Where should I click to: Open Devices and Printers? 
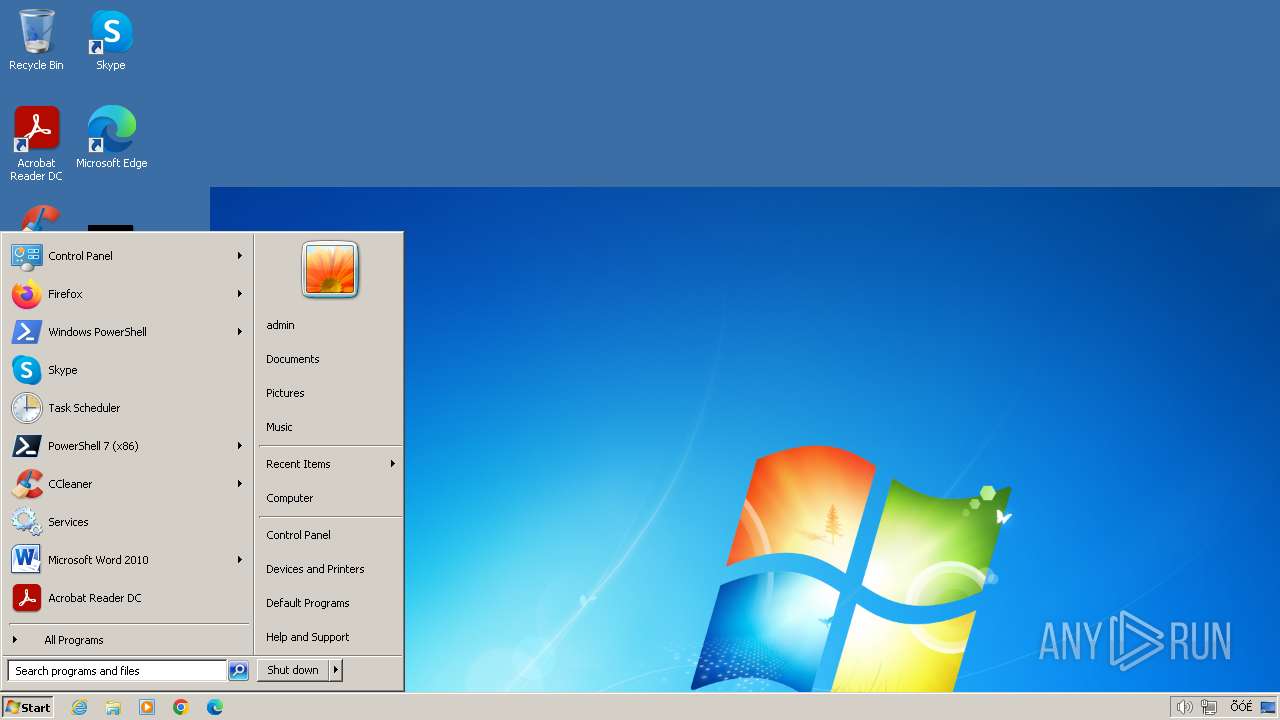click(x=330, y=569)
